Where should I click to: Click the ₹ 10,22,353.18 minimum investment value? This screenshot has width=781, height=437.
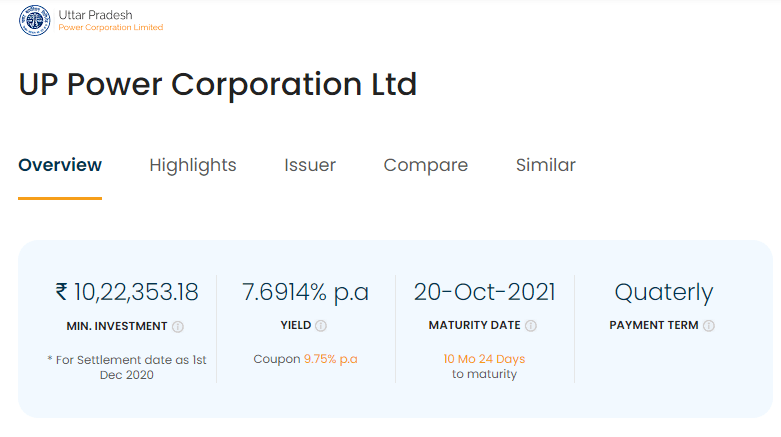coord(127,292)
